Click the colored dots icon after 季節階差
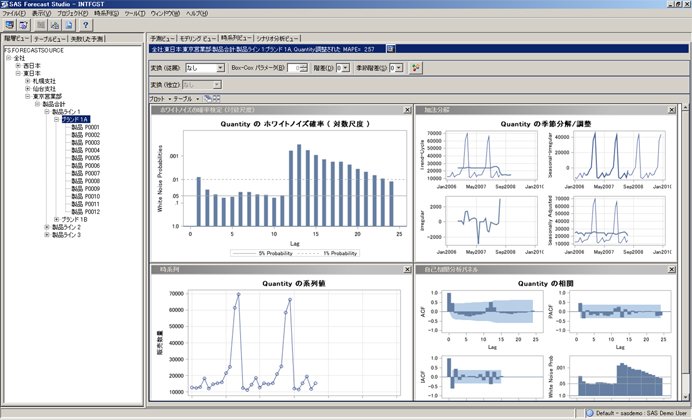Viewport: 692px width, 420px height. click(415, 68)
